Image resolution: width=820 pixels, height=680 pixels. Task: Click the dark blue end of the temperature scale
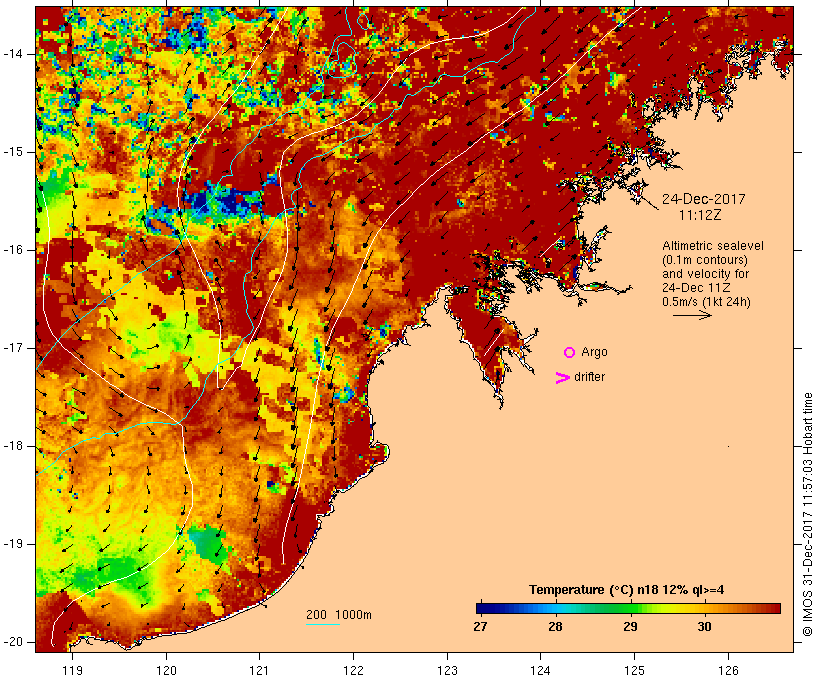coord(480,608)
